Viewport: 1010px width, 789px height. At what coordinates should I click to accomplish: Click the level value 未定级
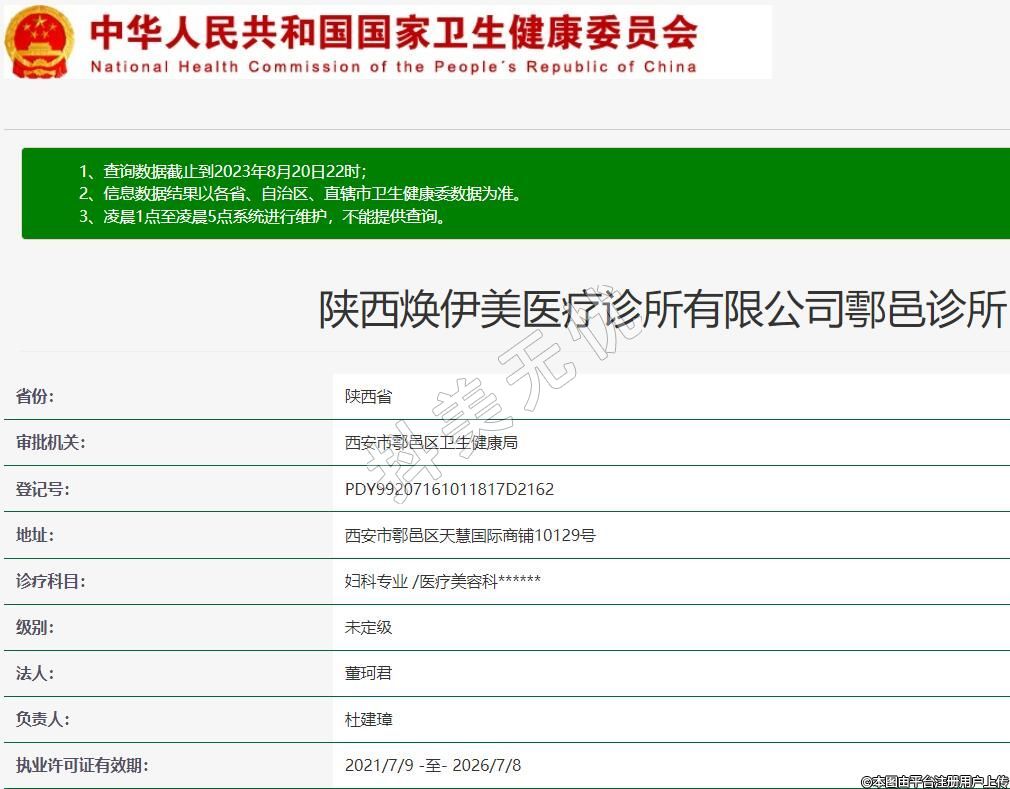tap(368, 627)
